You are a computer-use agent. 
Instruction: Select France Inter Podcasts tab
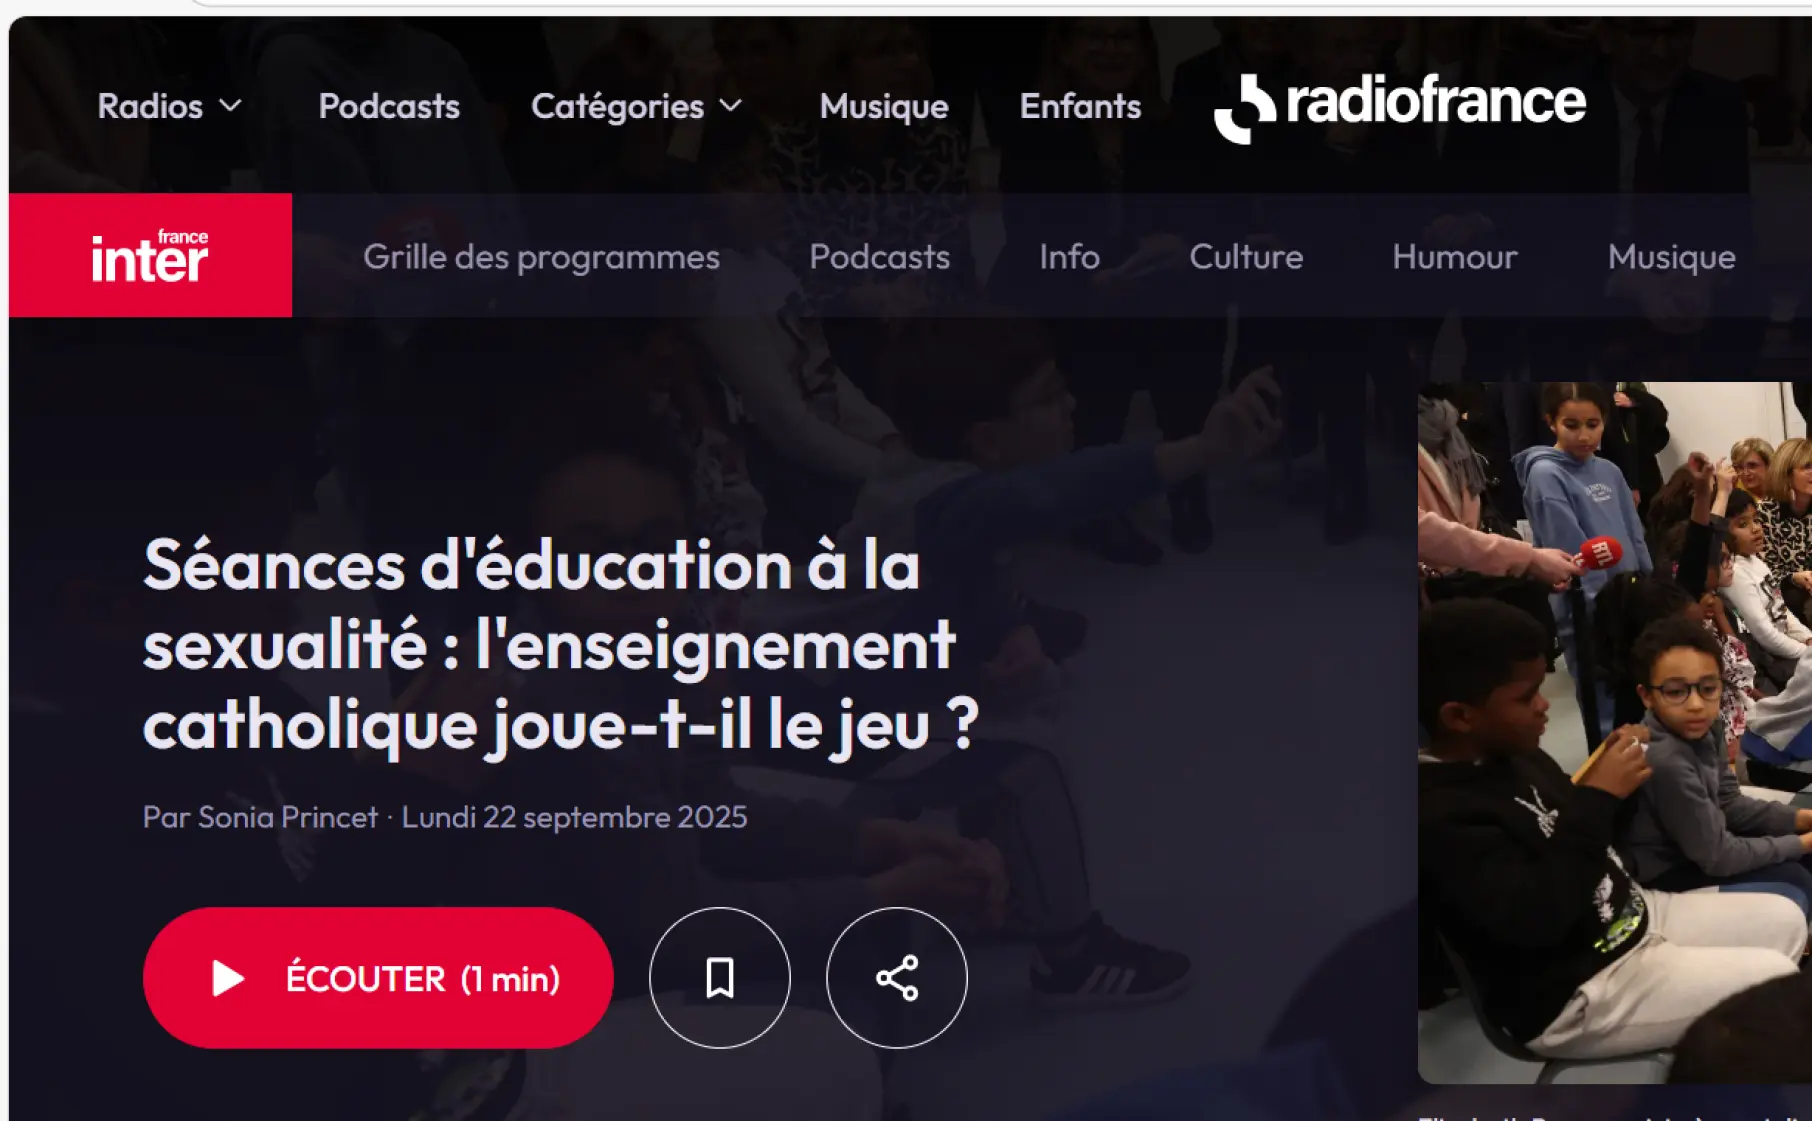pyautogui.click(x=879, y=257)
